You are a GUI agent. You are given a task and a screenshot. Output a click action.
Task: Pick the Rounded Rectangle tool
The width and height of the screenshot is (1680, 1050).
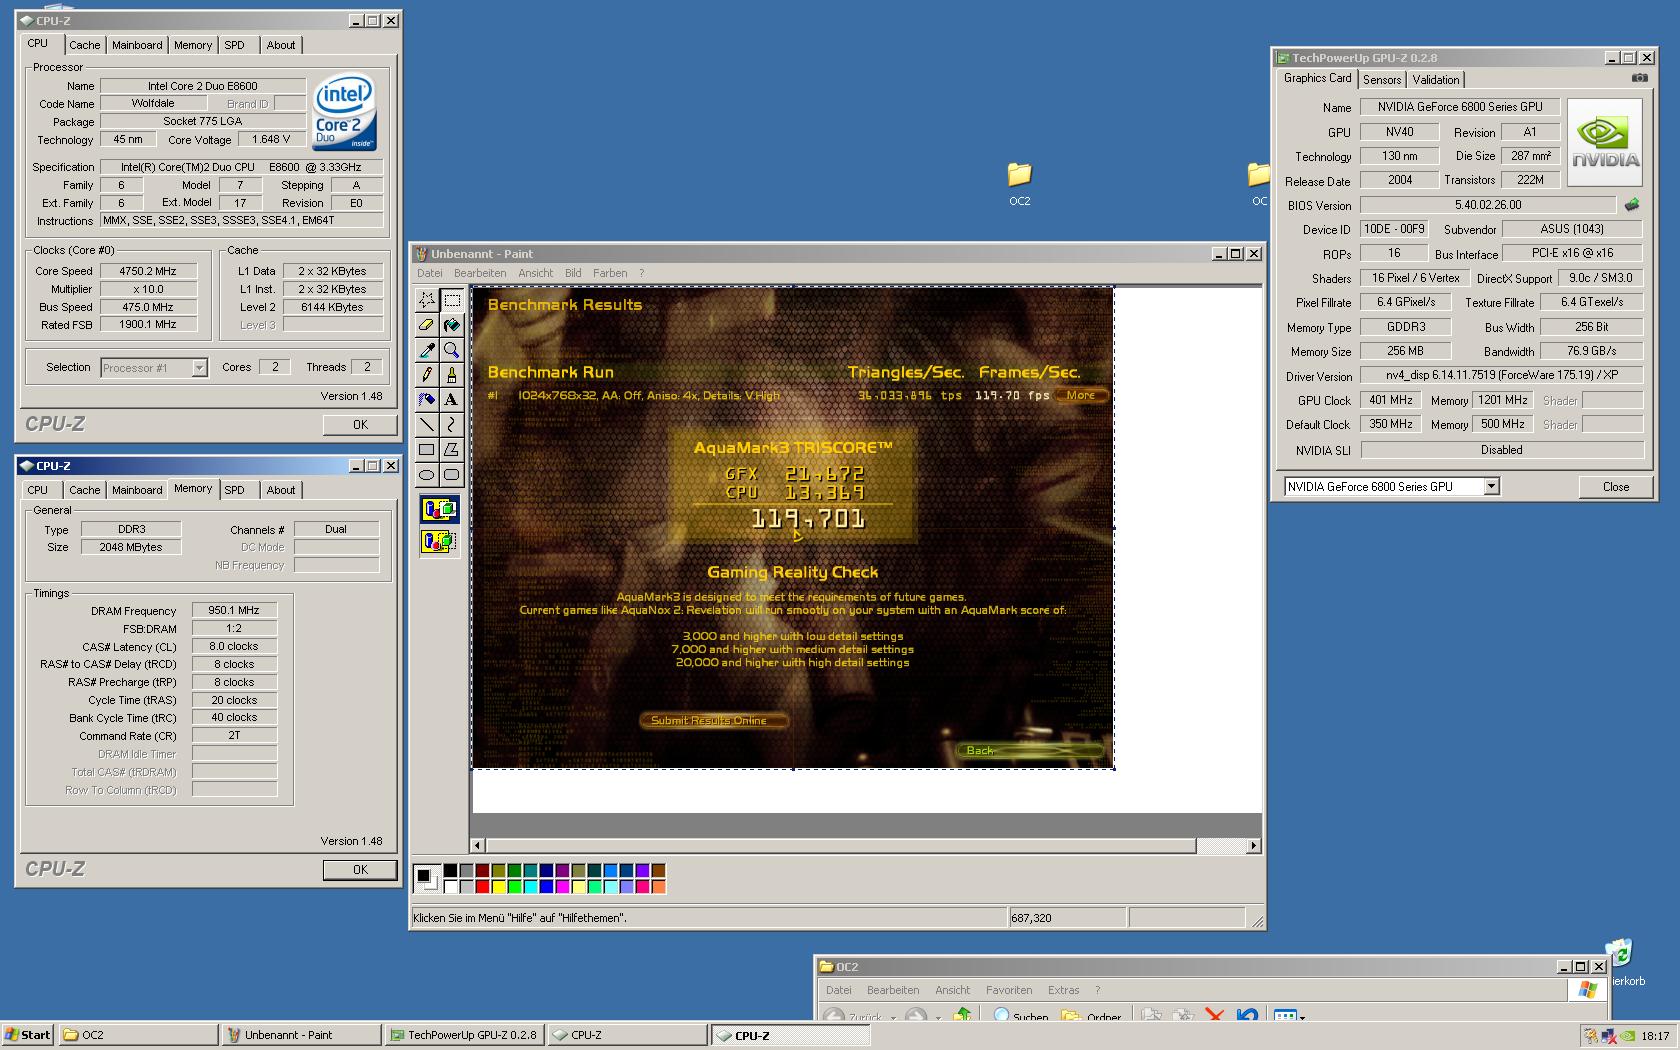[452, 475]
